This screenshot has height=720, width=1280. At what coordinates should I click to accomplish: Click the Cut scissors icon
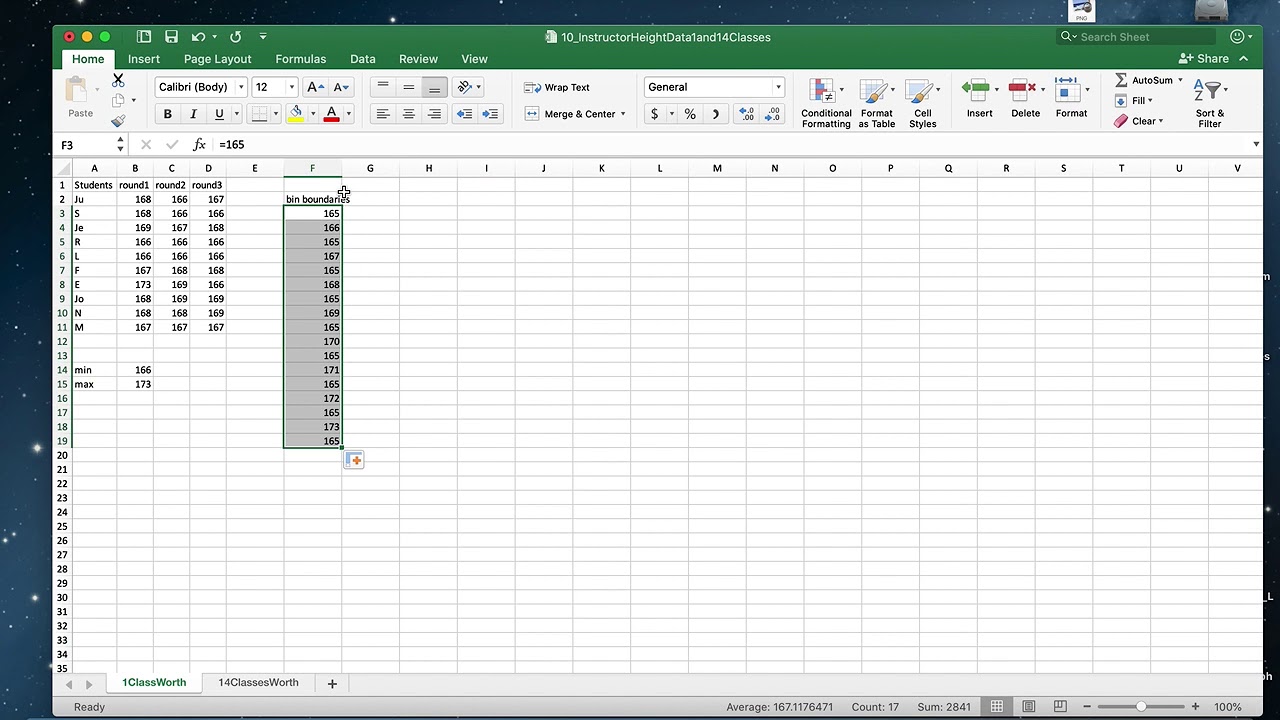point(118,79)
